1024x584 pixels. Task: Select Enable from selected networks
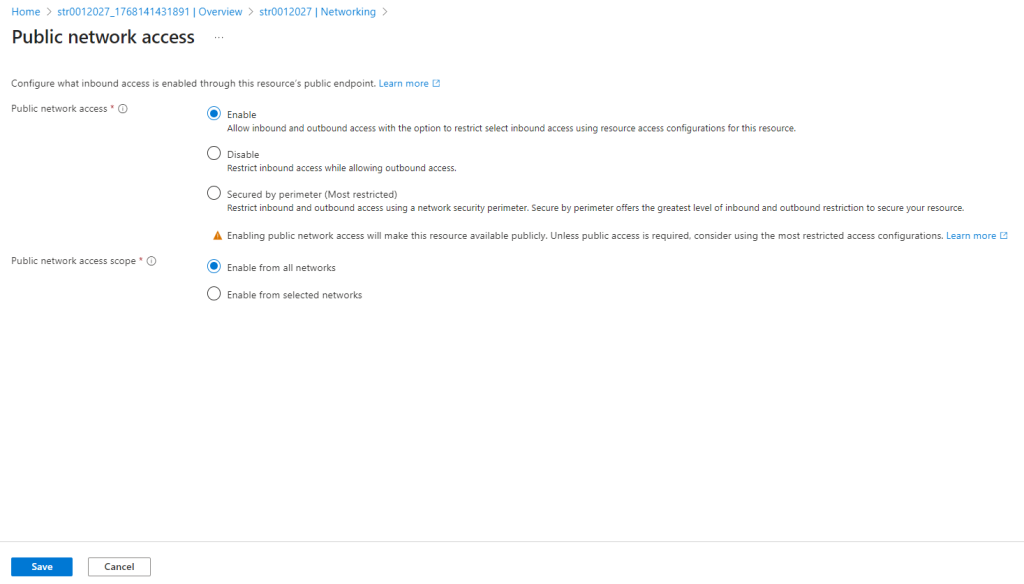coord(214,294)
